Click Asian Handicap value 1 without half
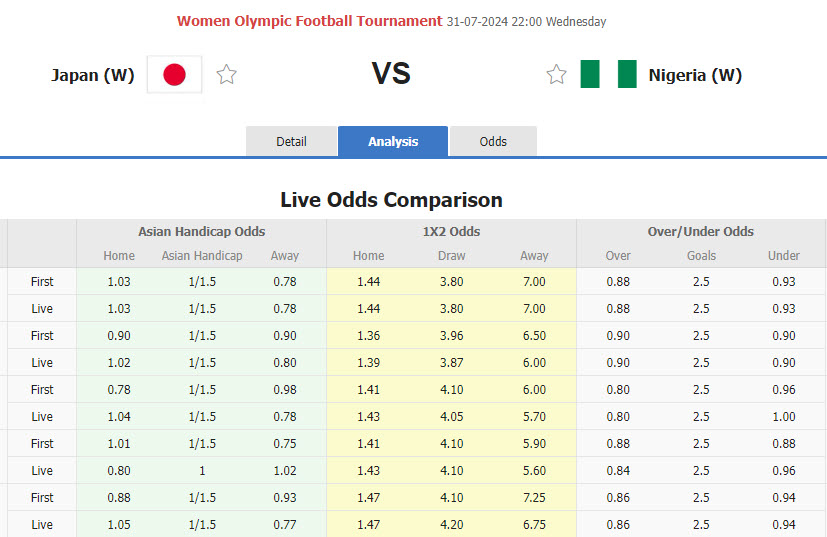The image size is (827, 537). click(202, 471)
